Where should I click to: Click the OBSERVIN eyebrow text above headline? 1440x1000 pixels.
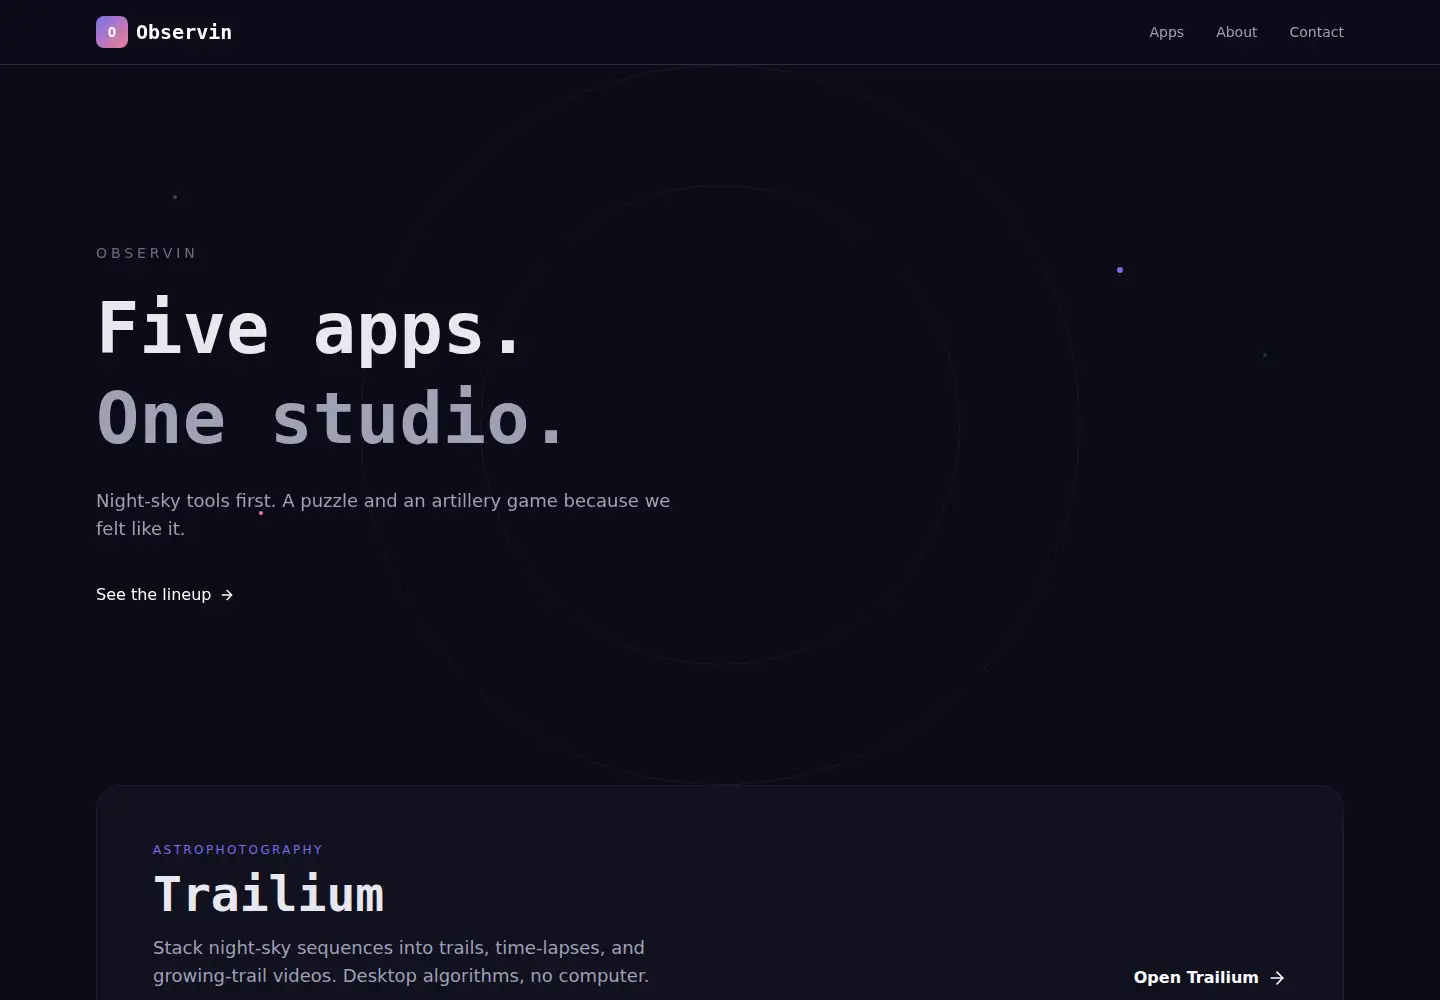146,253
